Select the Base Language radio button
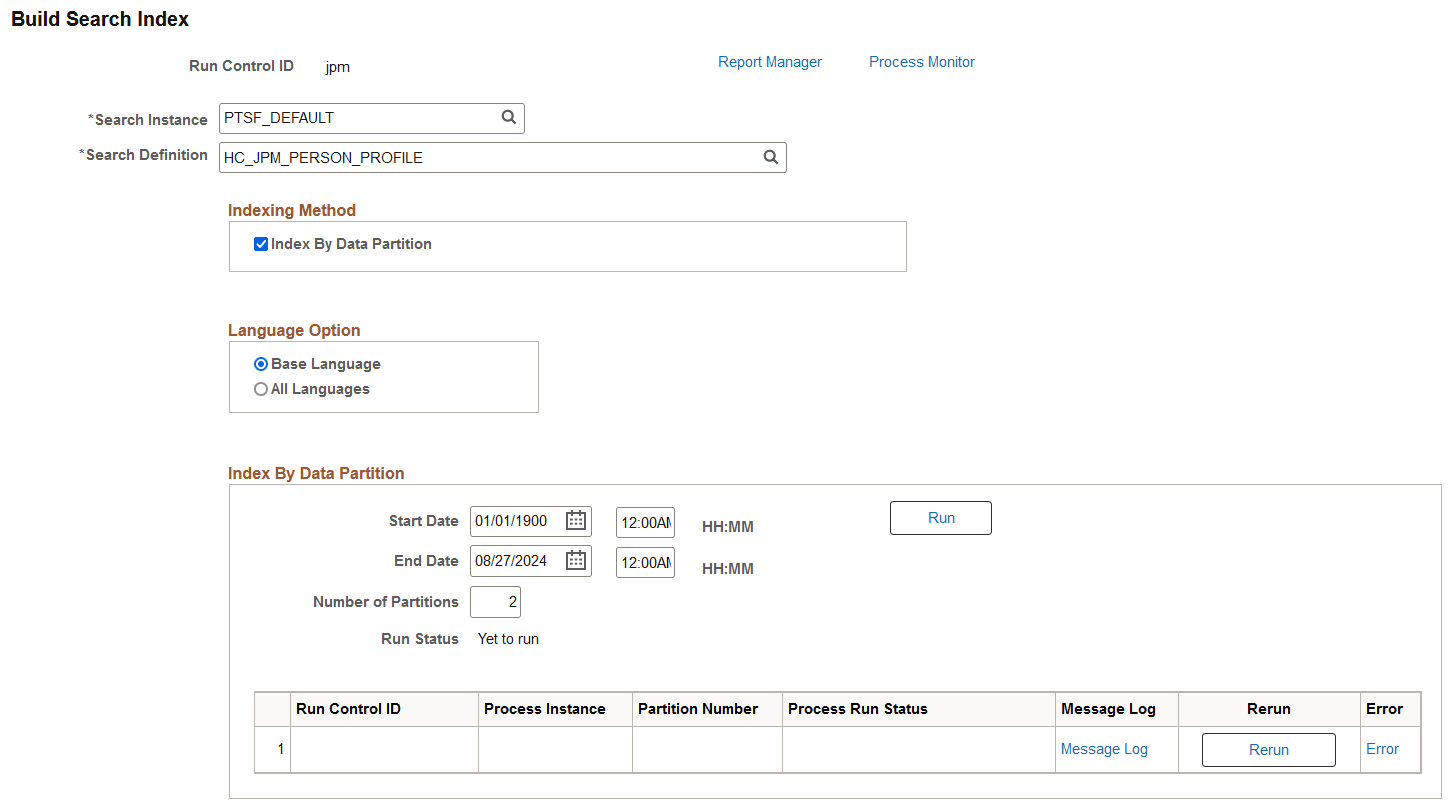Viewport: 1455px width, 810px height. pyautogui.click(x=260, y=363)
